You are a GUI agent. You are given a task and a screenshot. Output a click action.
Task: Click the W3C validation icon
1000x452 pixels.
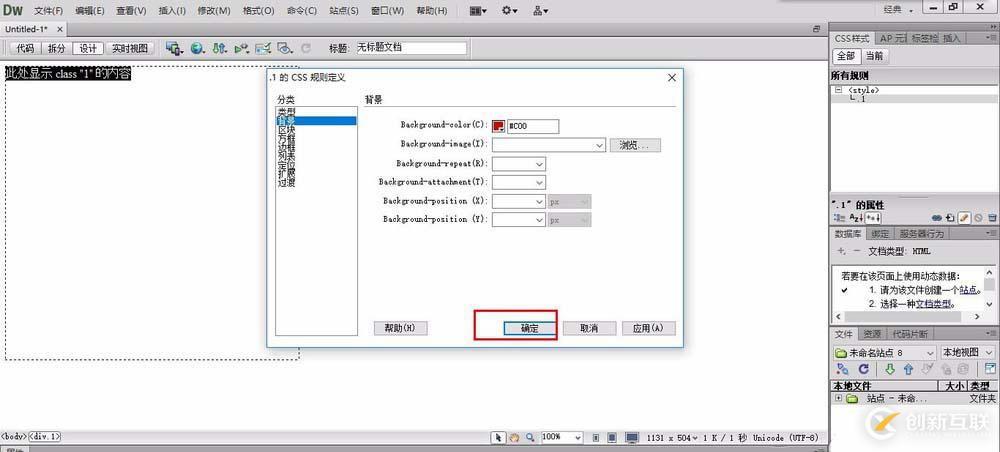[241, 48]
